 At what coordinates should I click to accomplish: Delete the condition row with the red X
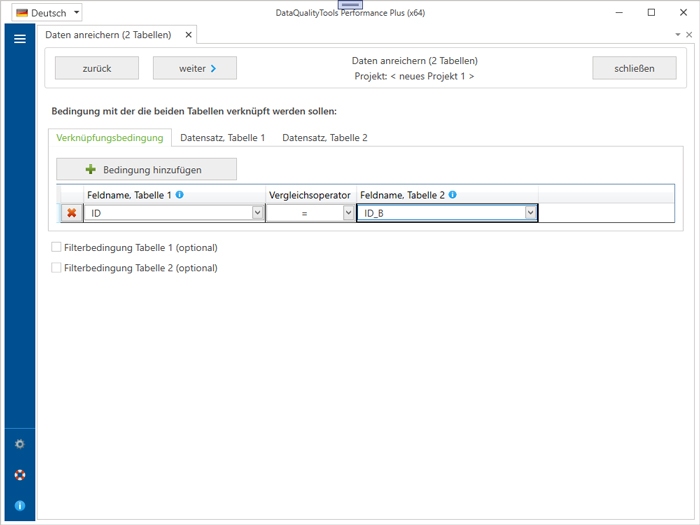tap(72, 213)
